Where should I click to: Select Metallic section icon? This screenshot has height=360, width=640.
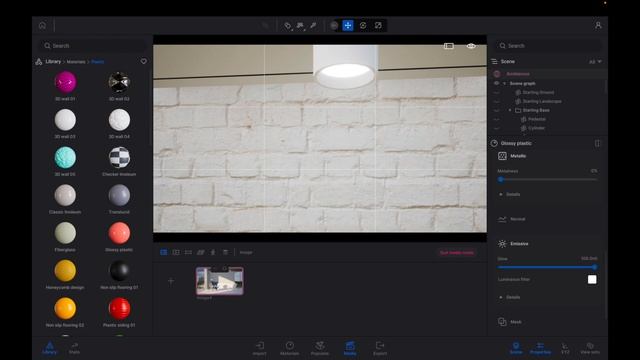[x=502, y=156]
